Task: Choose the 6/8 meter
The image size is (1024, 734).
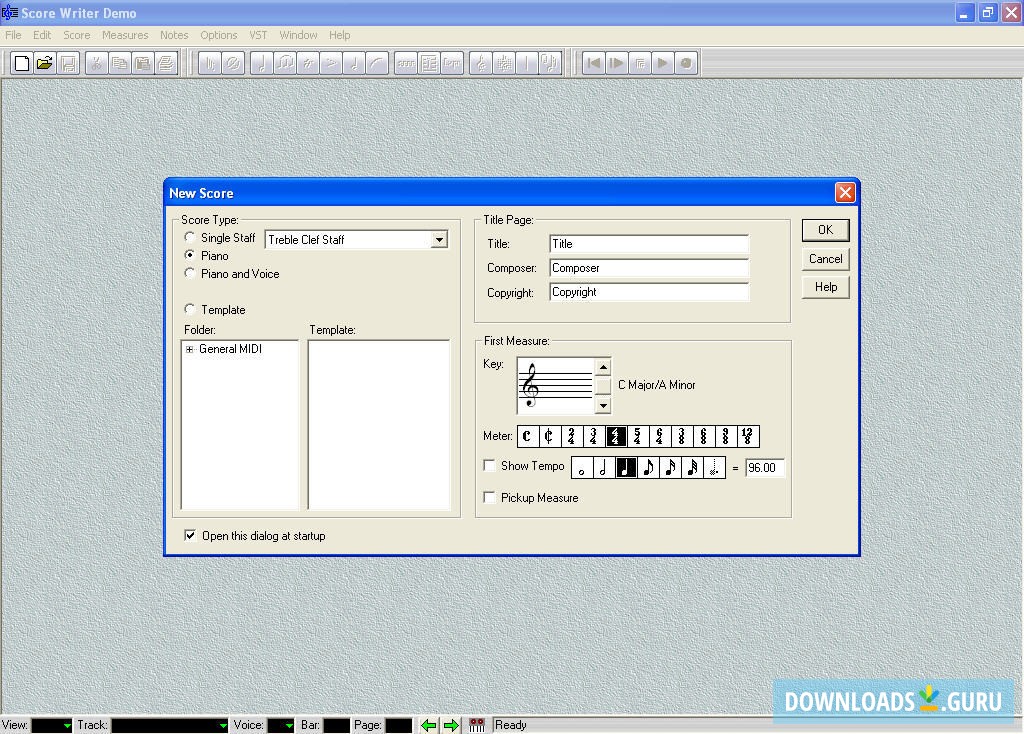Action: (703, 436)
